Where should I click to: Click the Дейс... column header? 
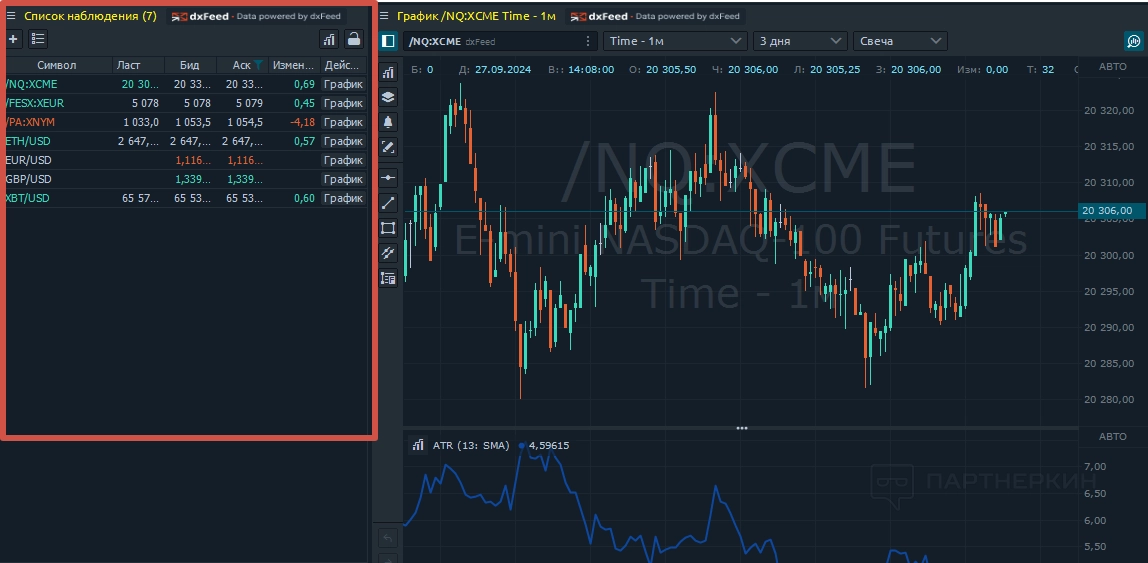[343, 65]
